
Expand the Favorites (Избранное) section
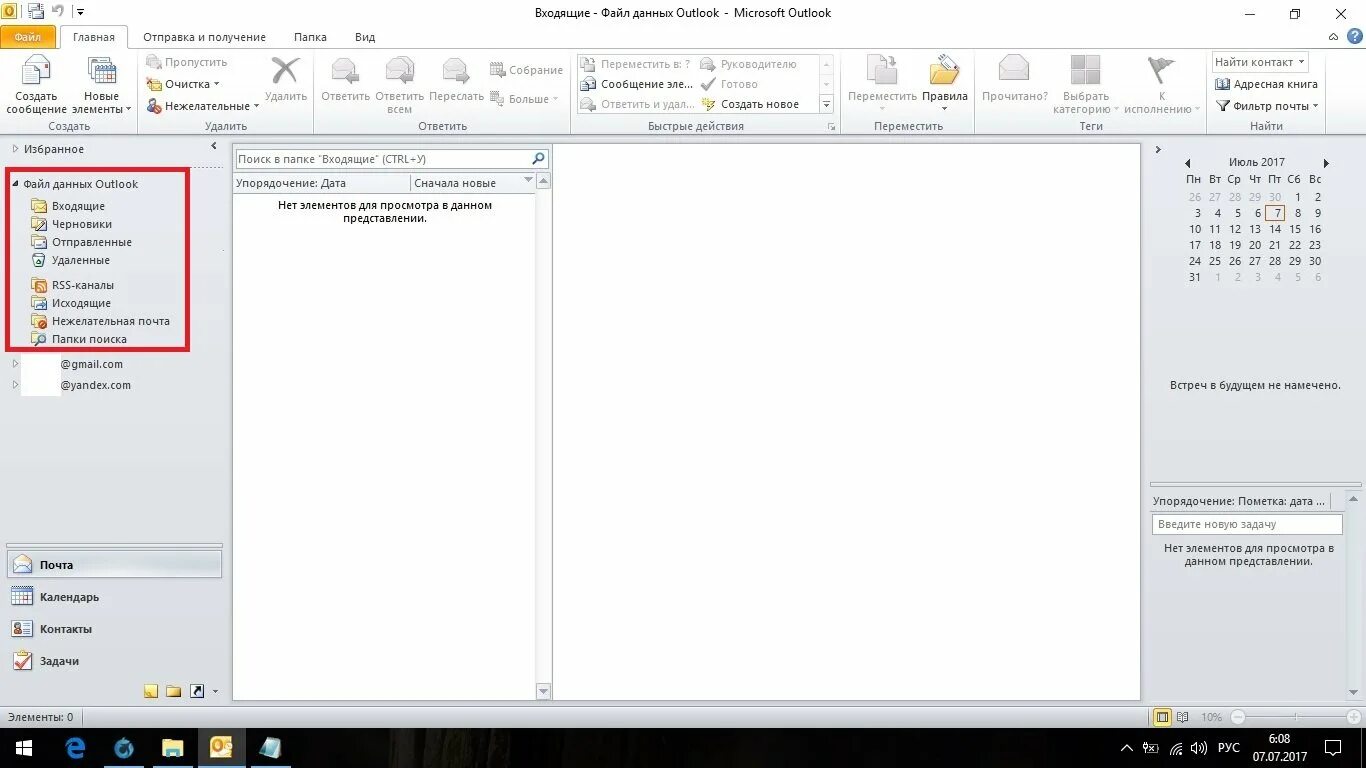pos(15,149)
